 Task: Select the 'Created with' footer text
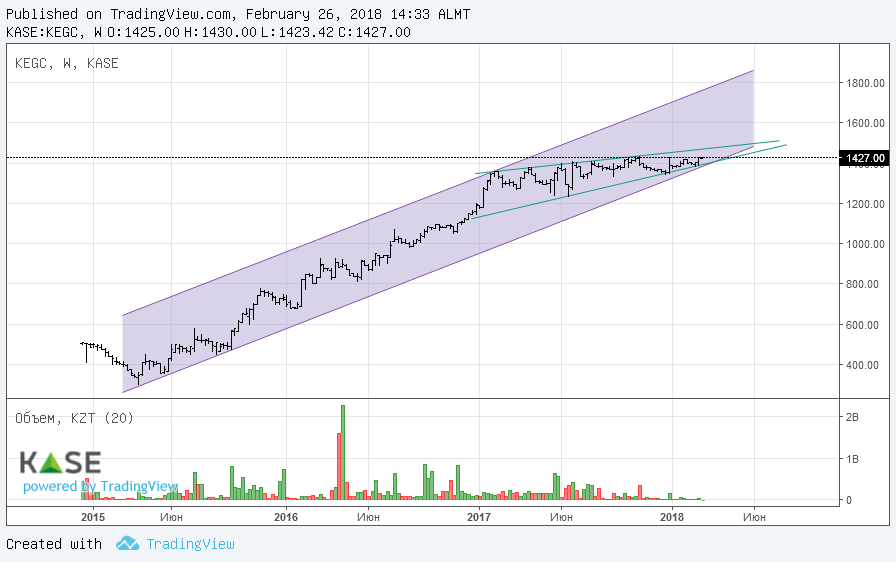pyautogui.click(x=54, y=544)
